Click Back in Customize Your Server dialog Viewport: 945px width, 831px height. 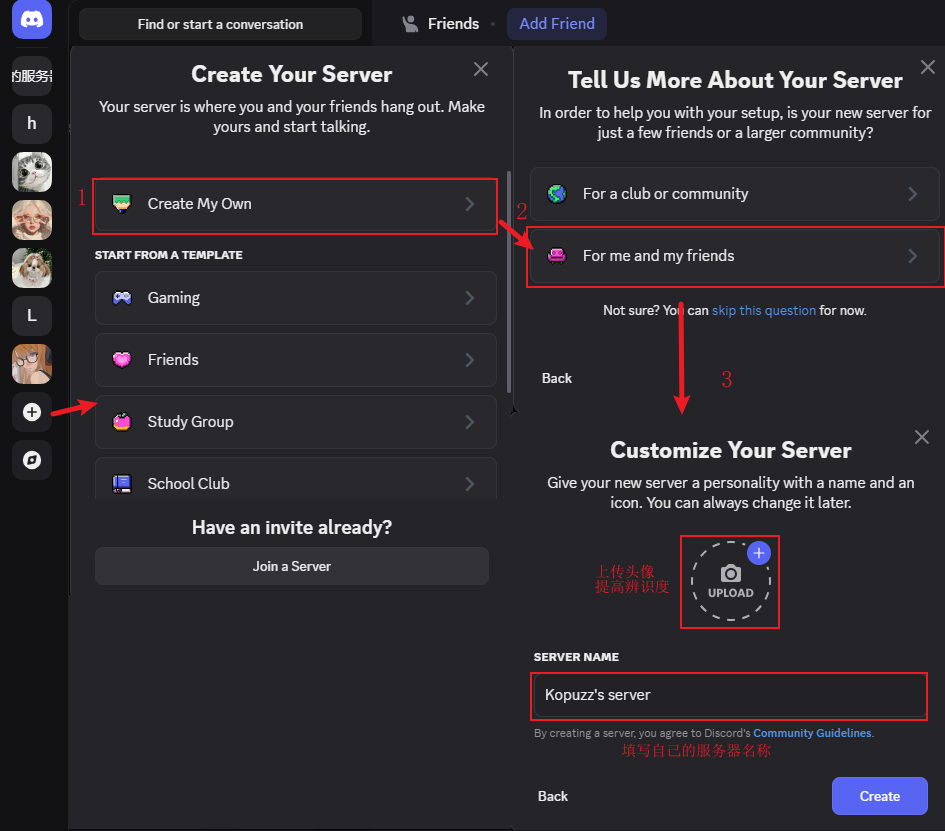(x=553, y=797)
